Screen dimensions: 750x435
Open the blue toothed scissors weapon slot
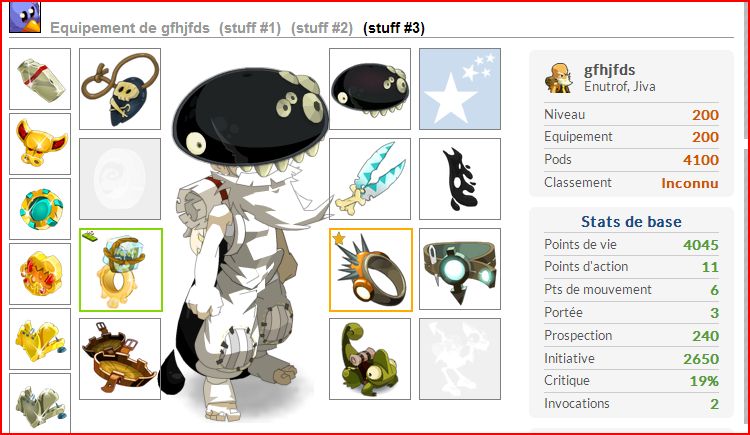click(x=370, y=179)
